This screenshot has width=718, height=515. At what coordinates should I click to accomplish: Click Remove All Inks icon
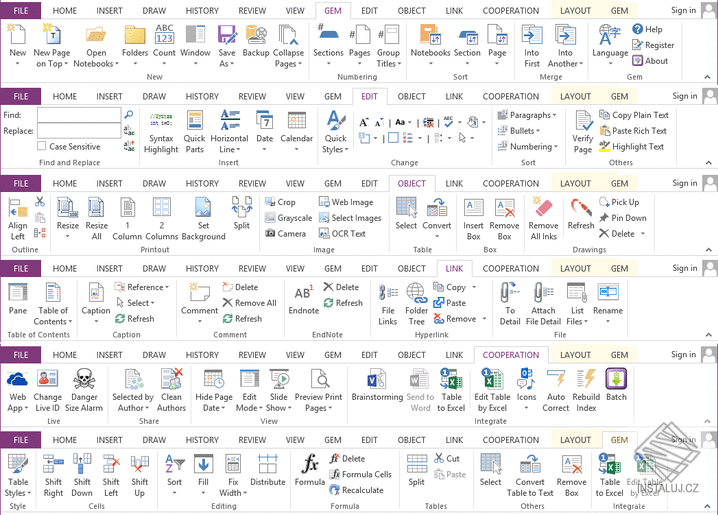pyautogui.click(x=543, y=208)
